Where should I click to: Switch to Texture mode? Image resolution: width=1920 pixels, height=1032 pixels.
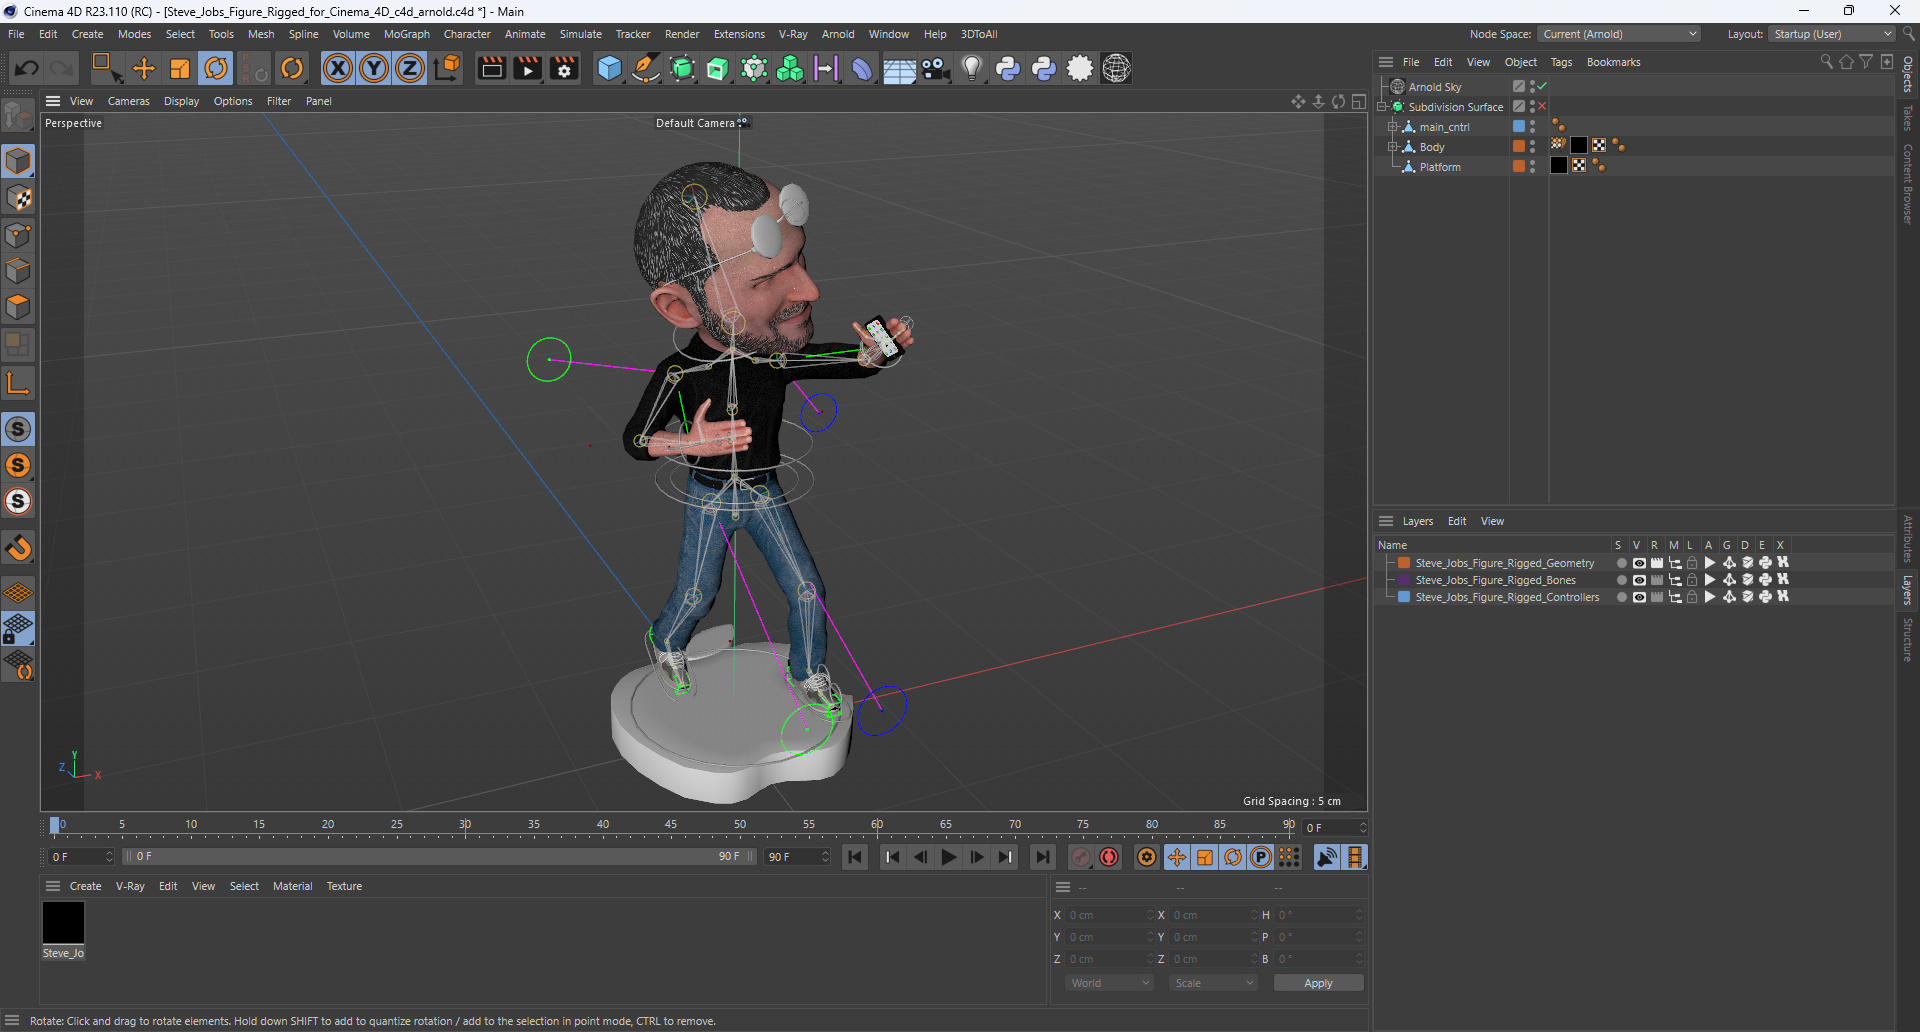18,198
